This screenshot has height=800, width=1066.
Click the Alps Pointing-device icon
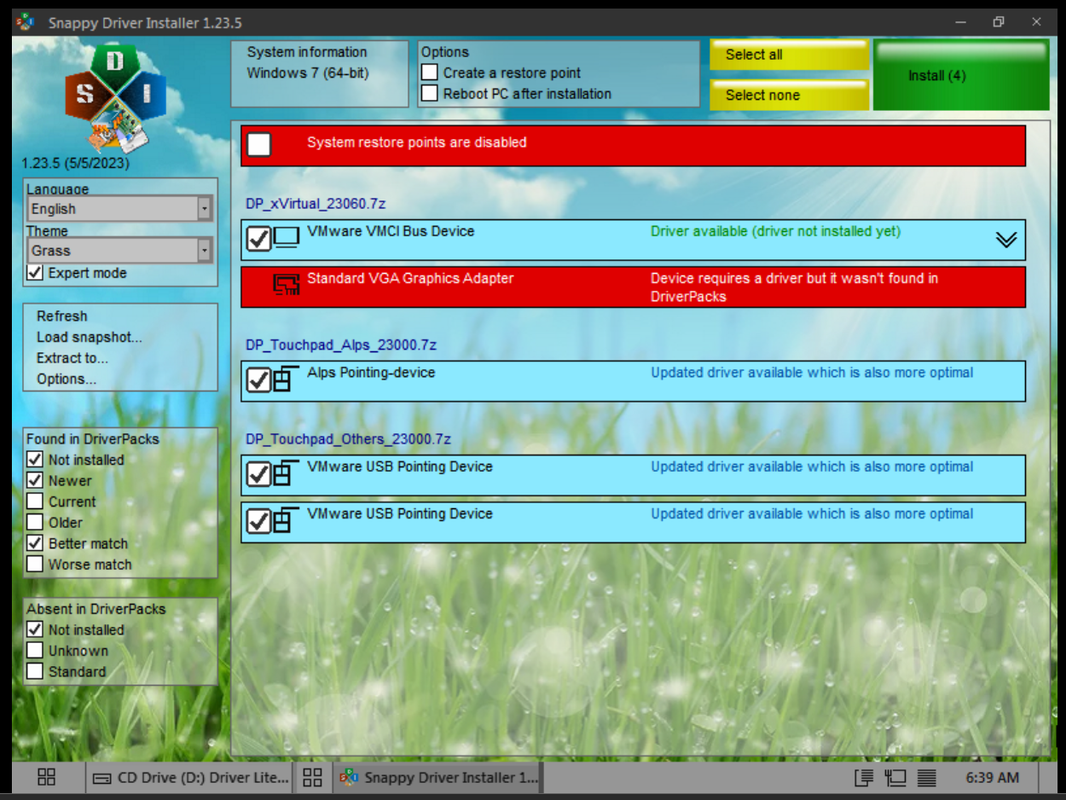286,379
